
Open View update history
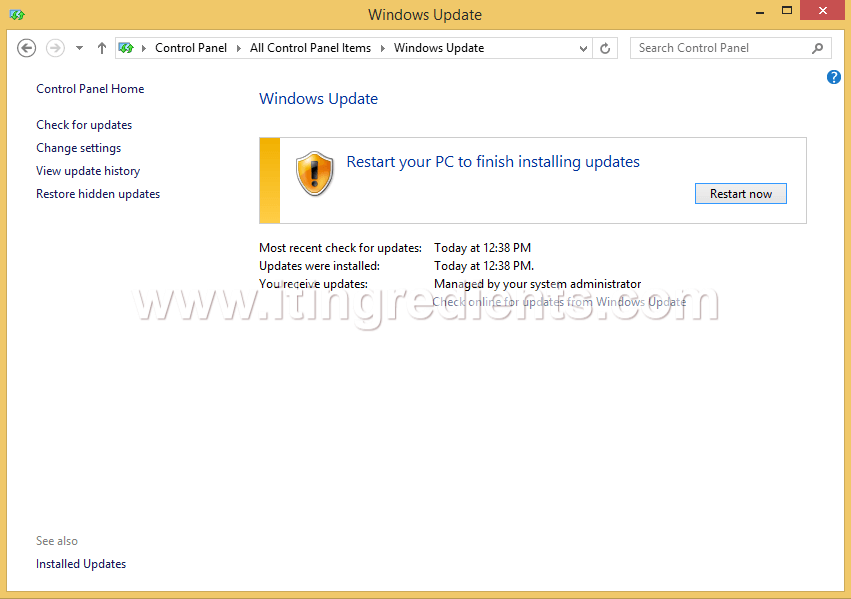tap(87, 170)
